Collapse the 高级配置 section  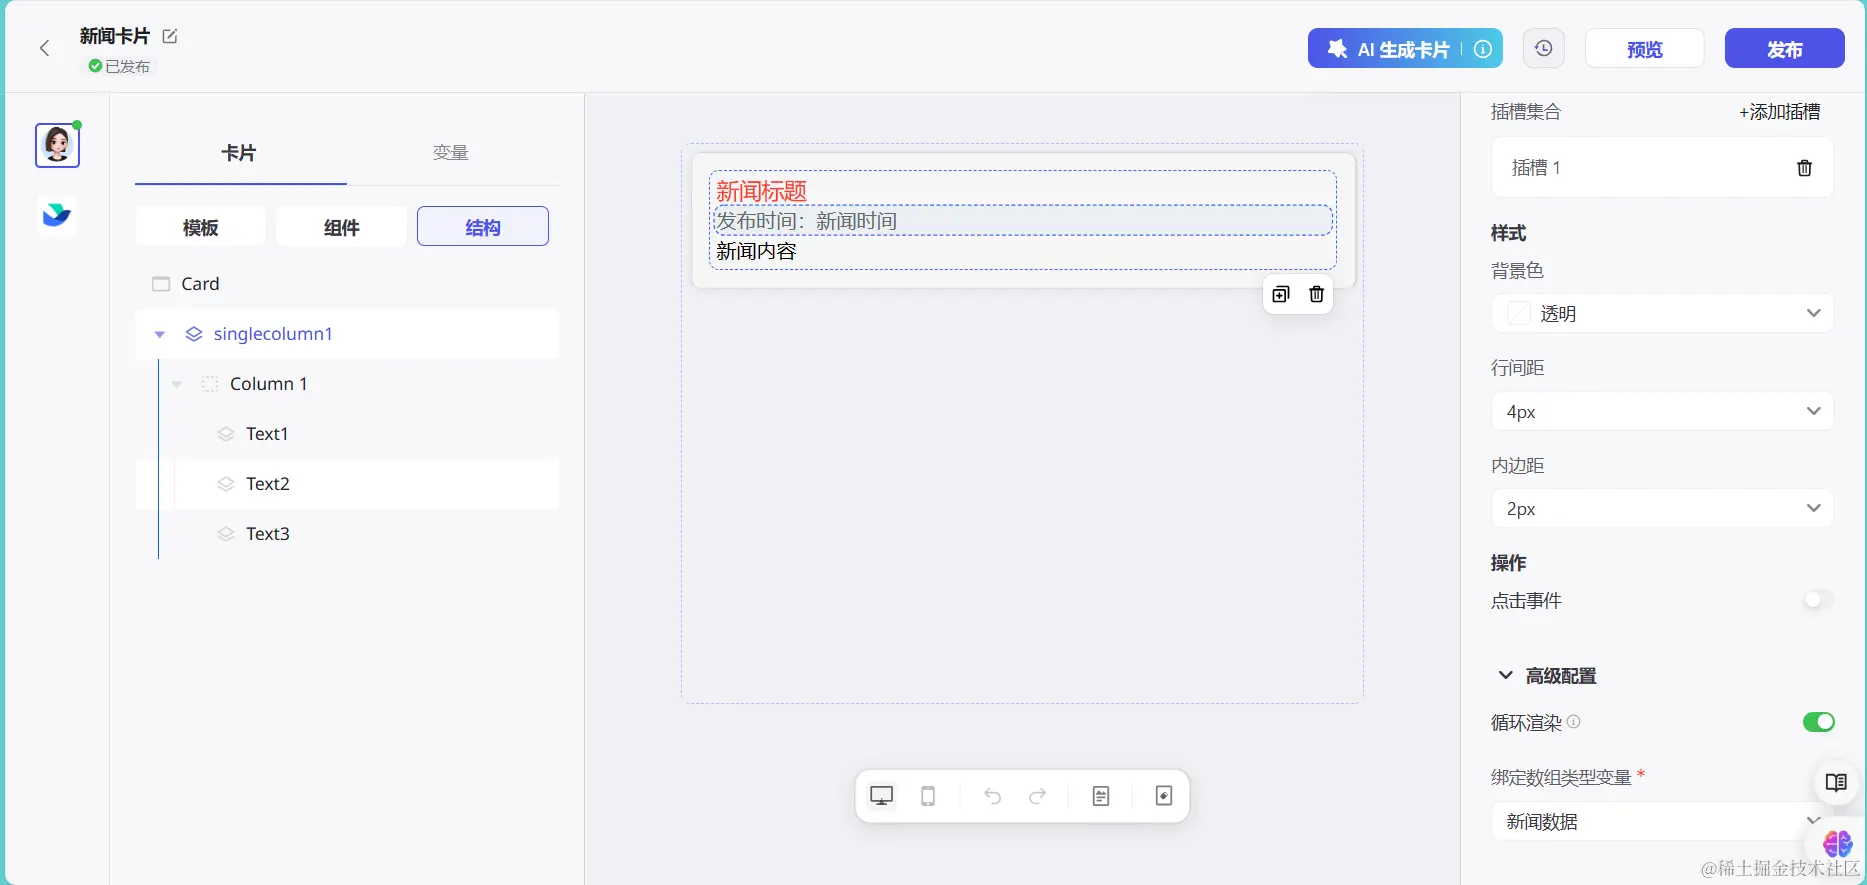pyautogui.click(x=1505, y=676)
